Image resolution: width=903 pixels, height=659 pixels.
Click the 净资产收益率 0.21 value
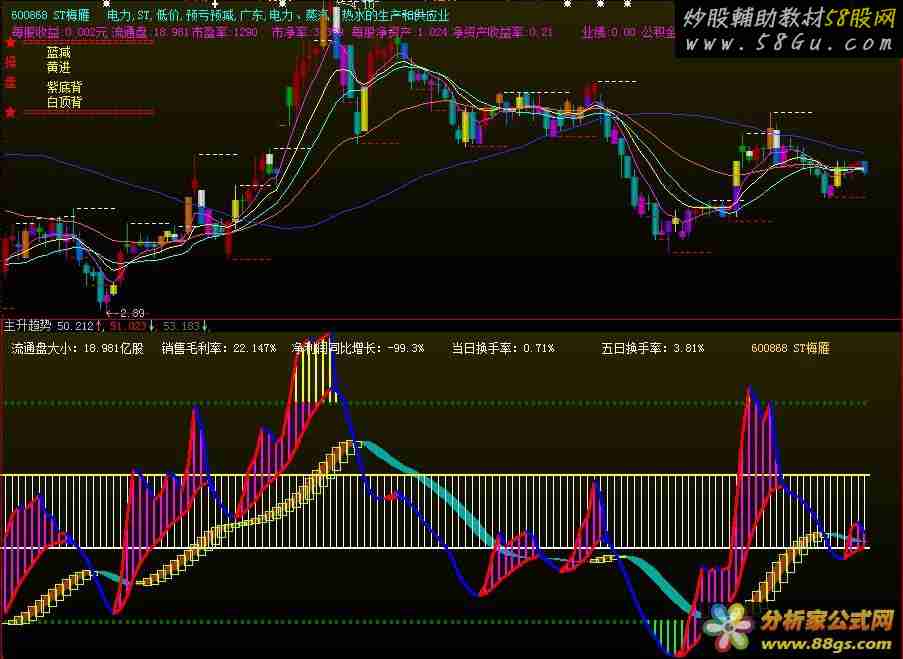(x=502, y=32)
